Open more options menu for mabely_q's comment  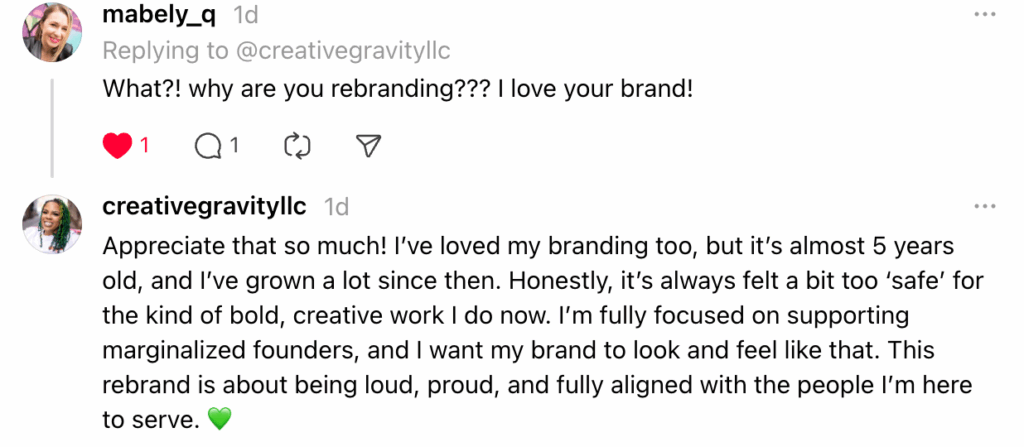point(984,14)
